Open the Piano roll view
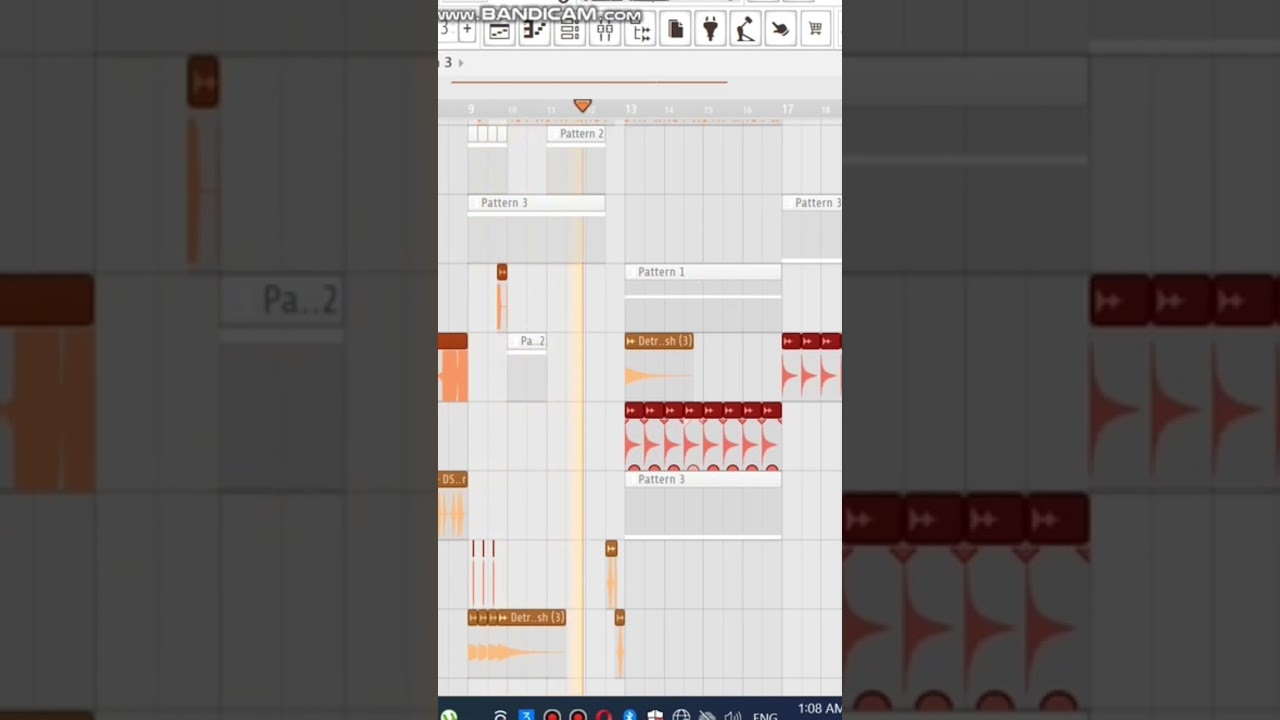The width and height of the screenshot is (1280, 720). pos(535,30)
